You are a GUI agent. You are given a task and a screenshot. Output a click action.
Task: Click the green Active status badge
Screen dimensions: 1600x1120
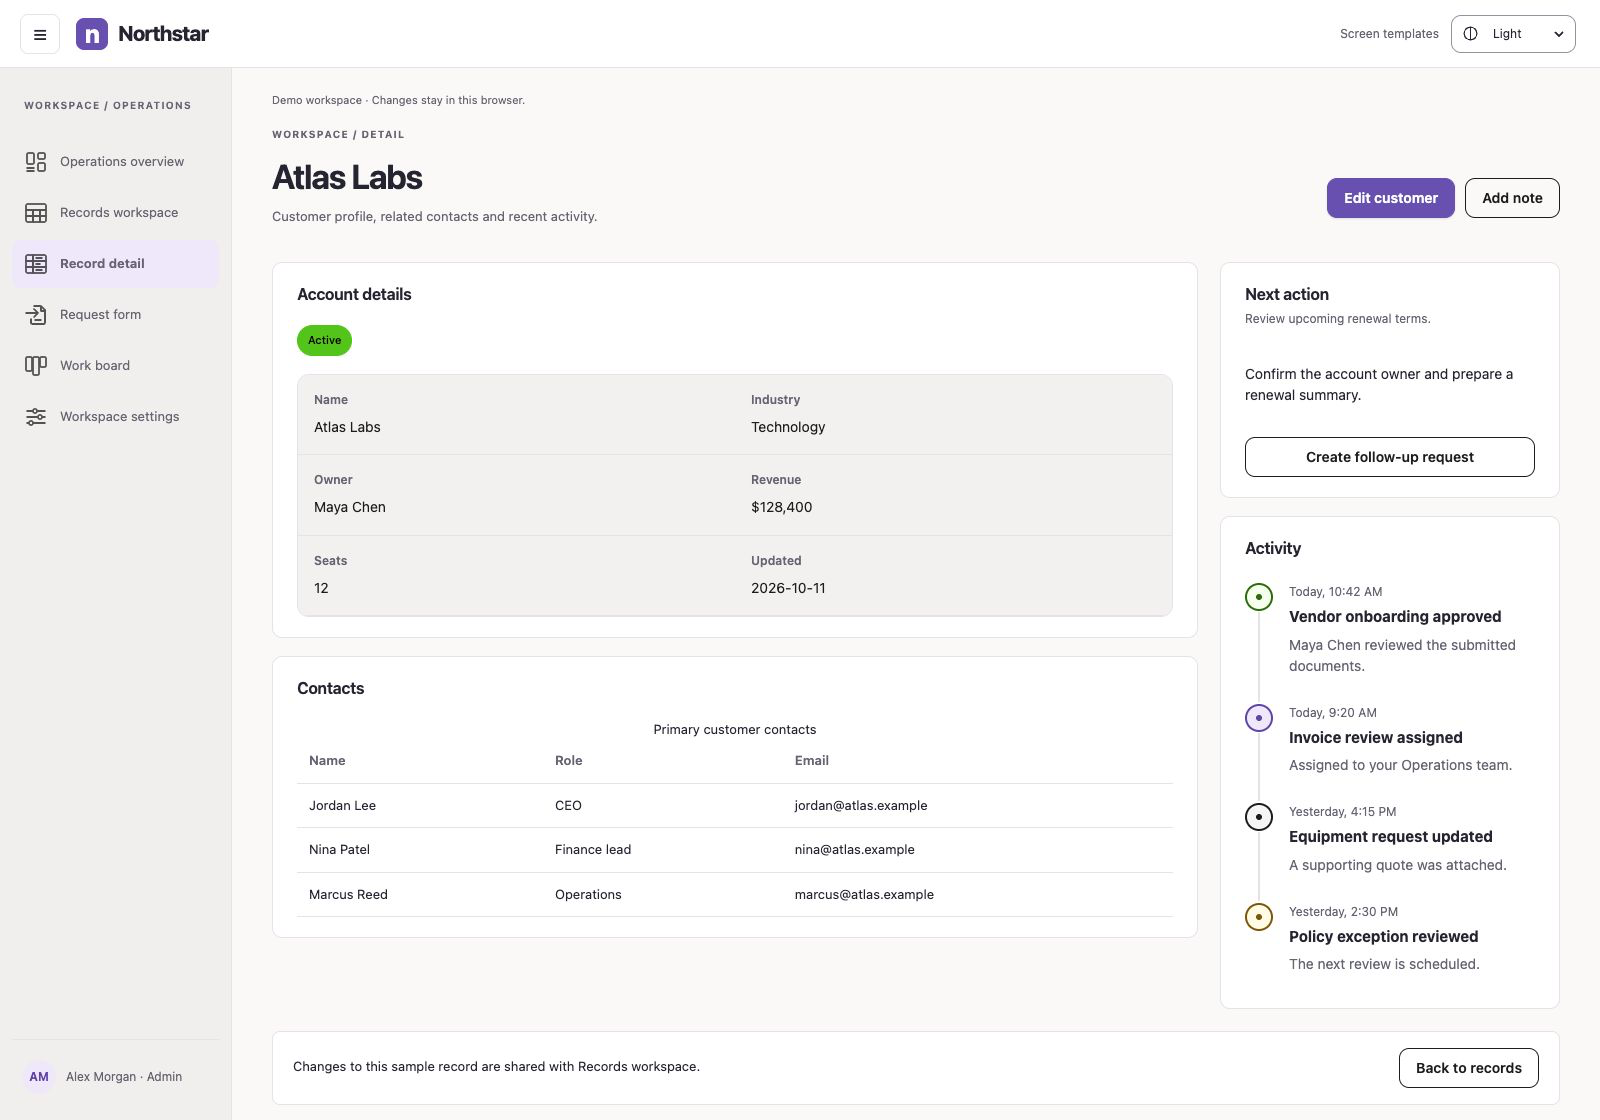coord(324,340)
